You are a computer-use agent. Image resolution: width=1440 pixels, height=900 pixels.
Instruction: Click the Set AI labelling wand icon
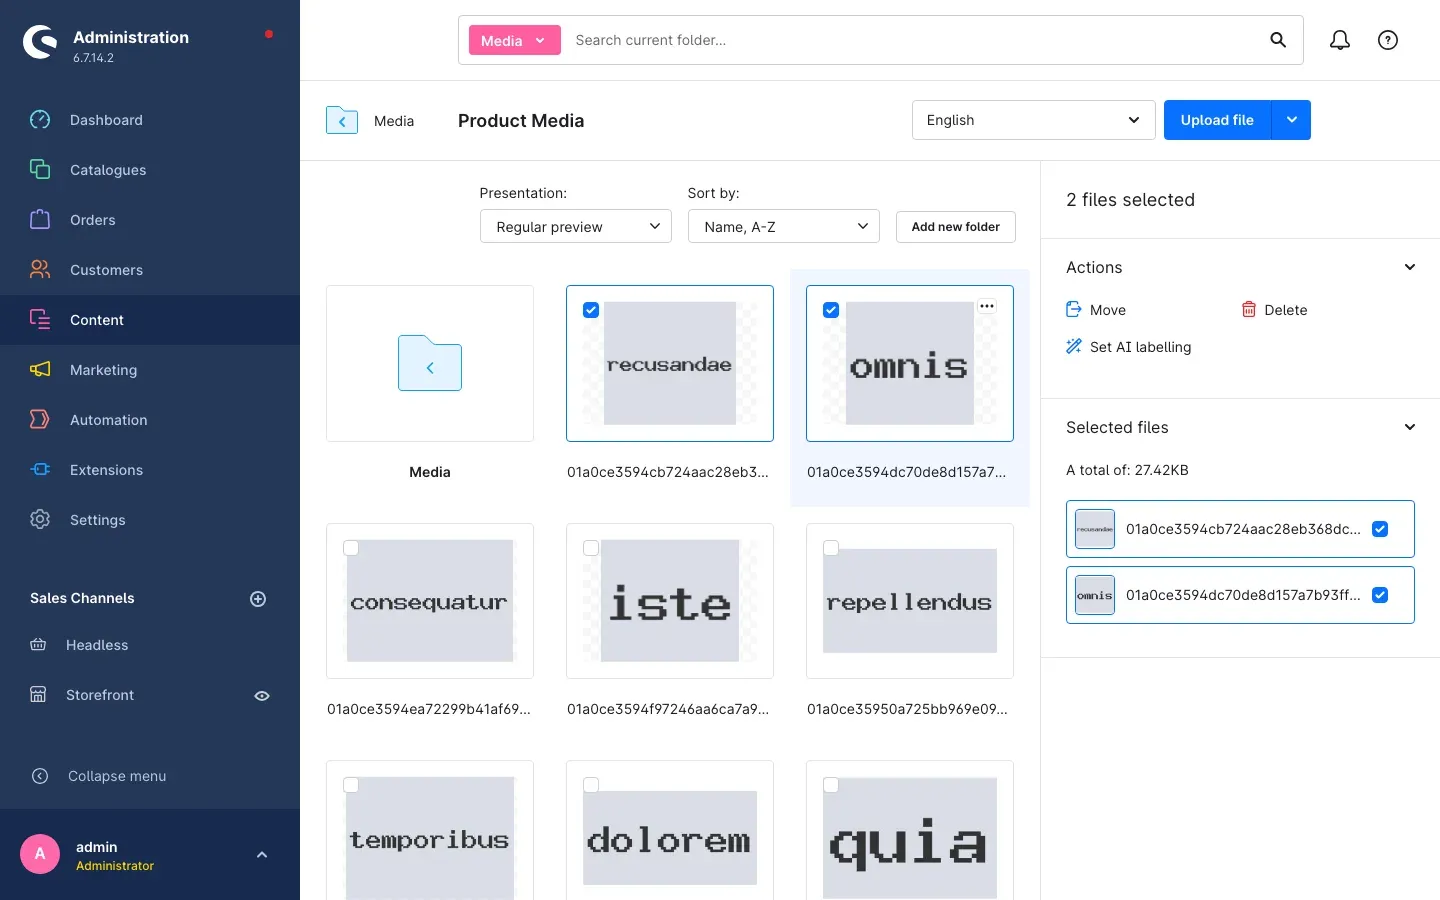pyautogui.click(x=1074, y=347)
